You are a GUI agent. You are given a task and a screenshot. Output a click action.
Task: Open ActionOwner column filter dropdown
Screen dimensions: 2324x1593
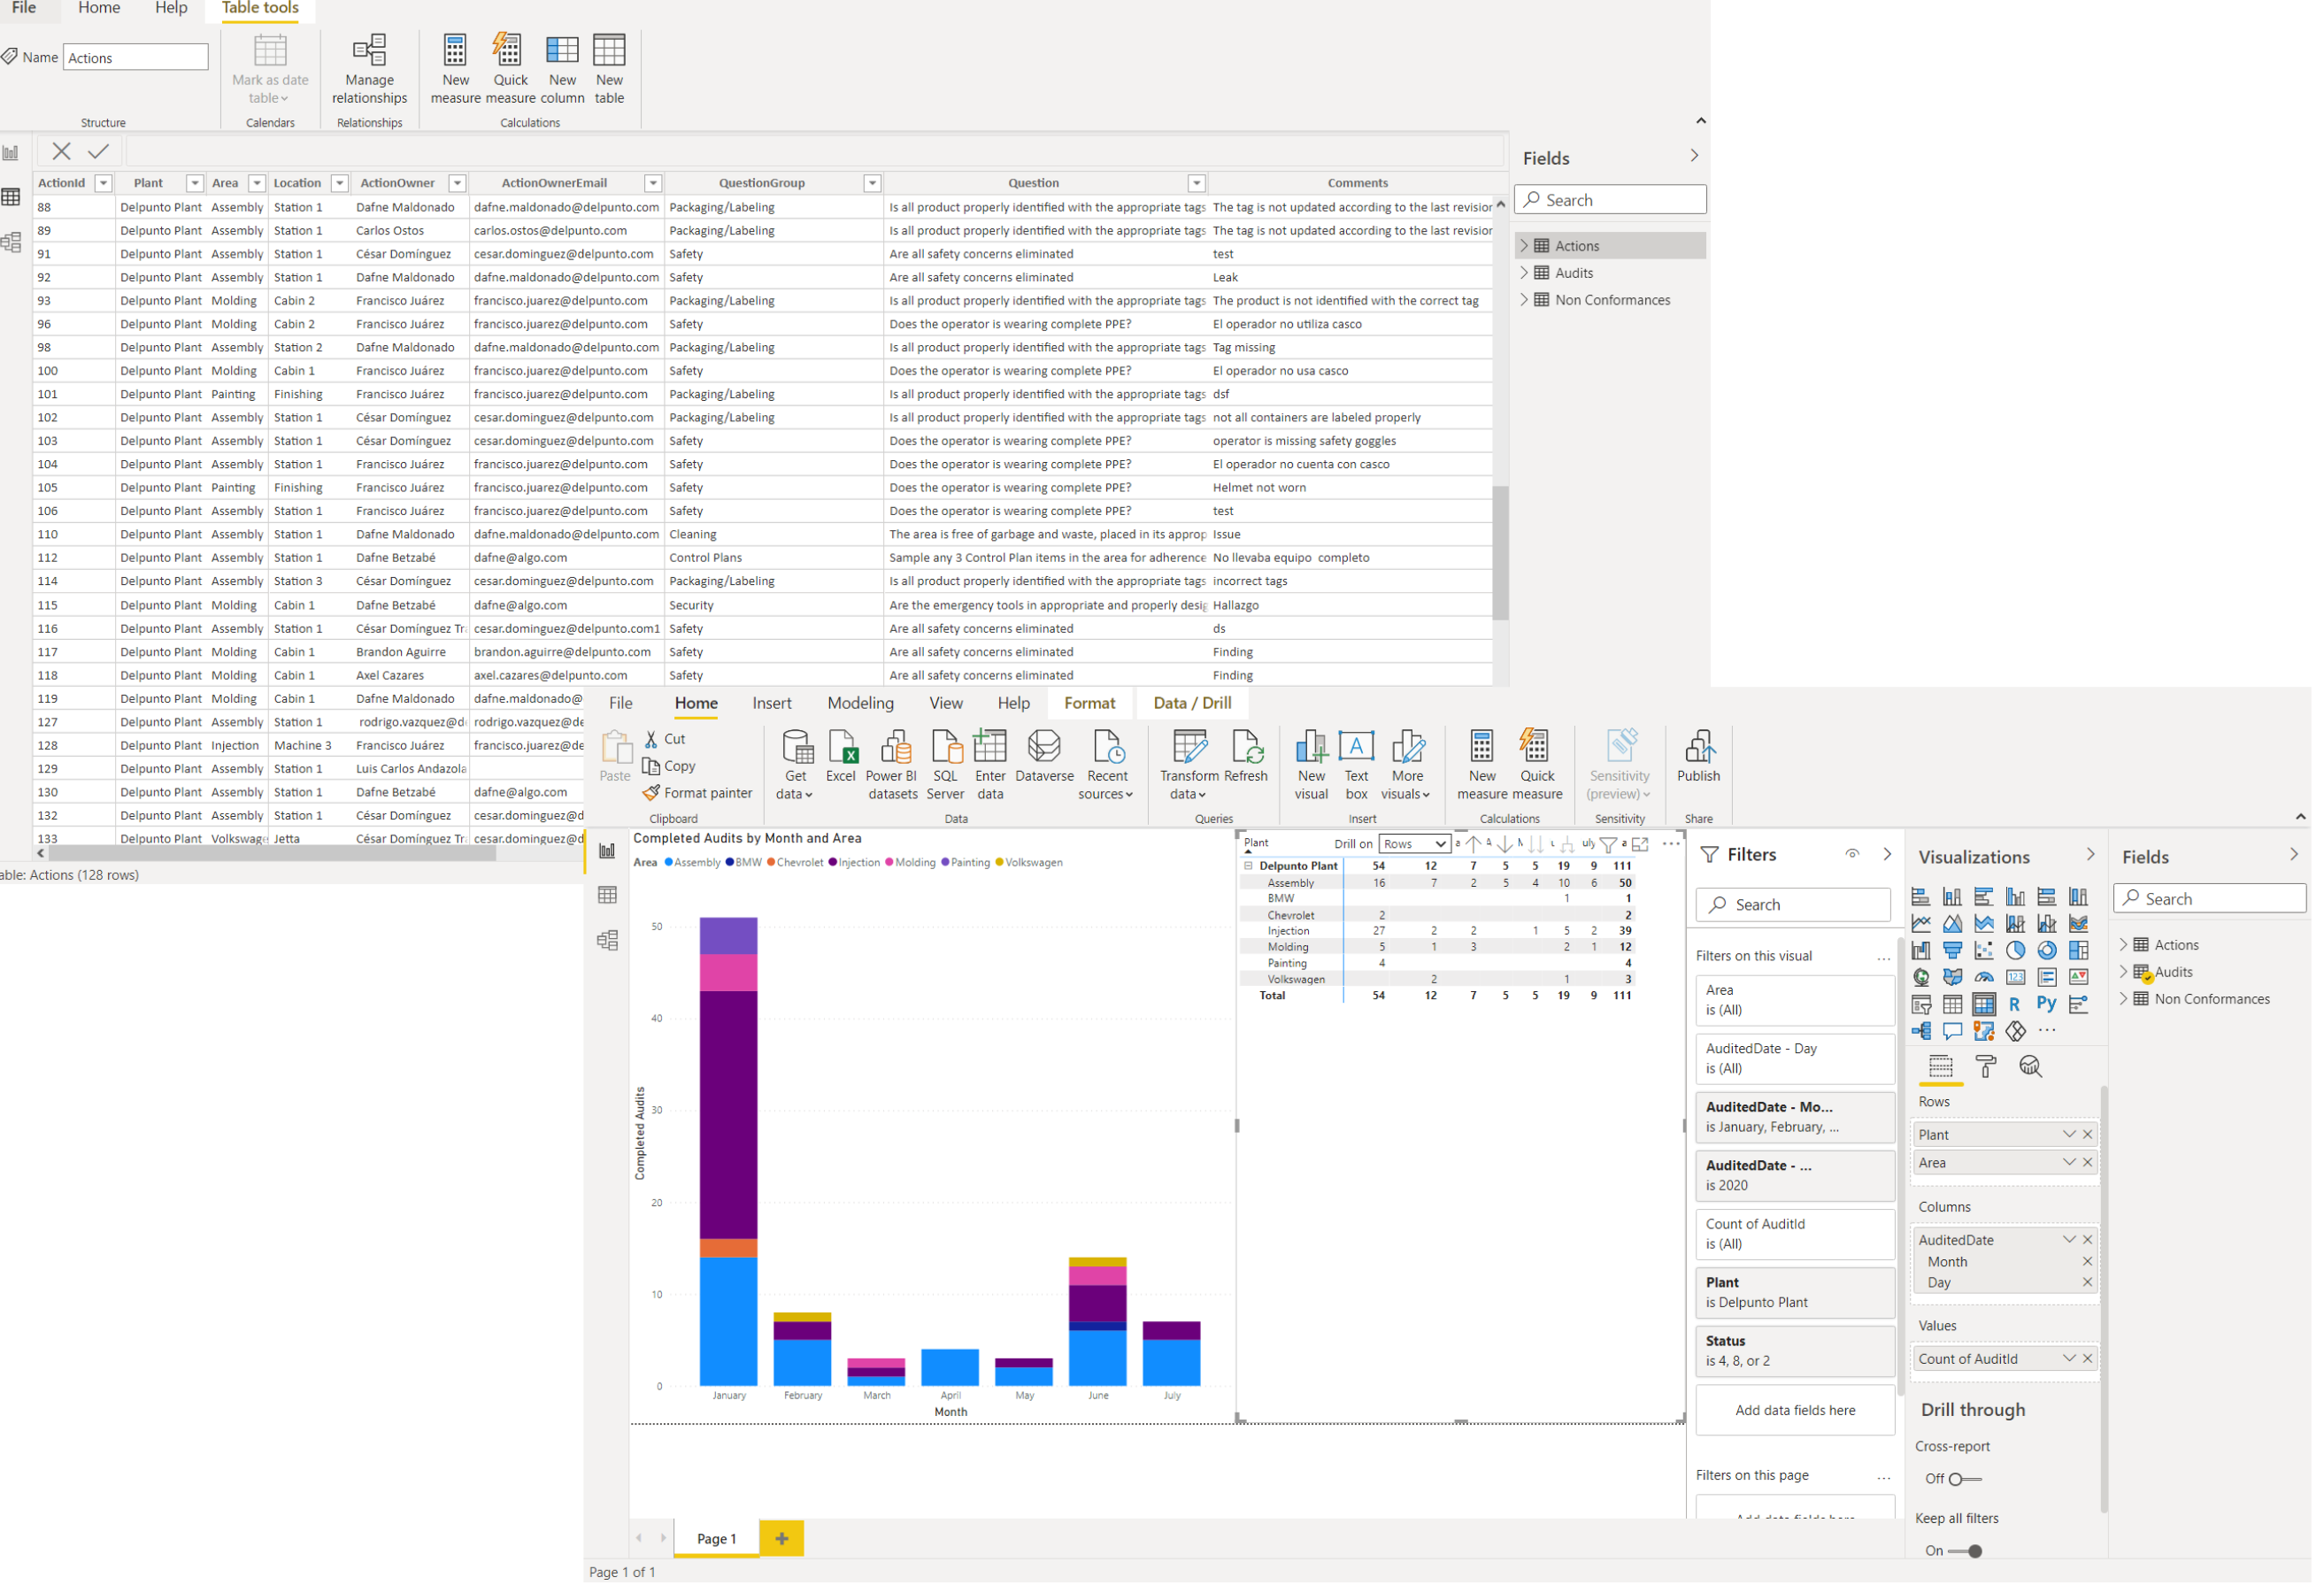coord(458,184)
